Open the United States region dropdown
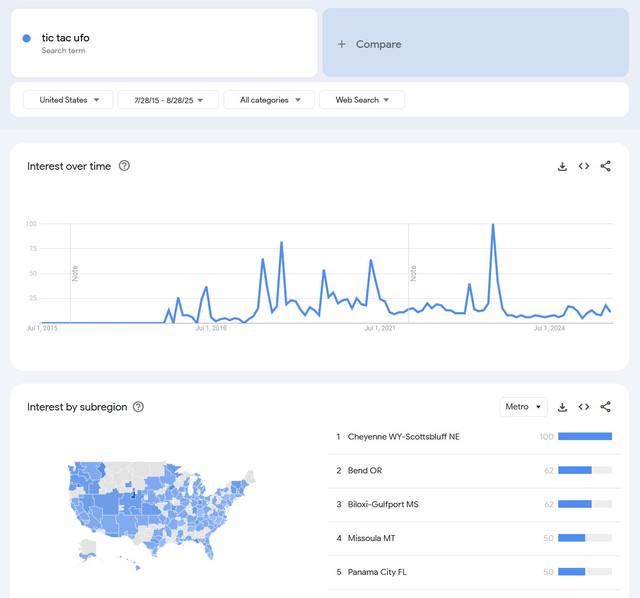Viewport: 640px width, 598px height. (68, 100)
